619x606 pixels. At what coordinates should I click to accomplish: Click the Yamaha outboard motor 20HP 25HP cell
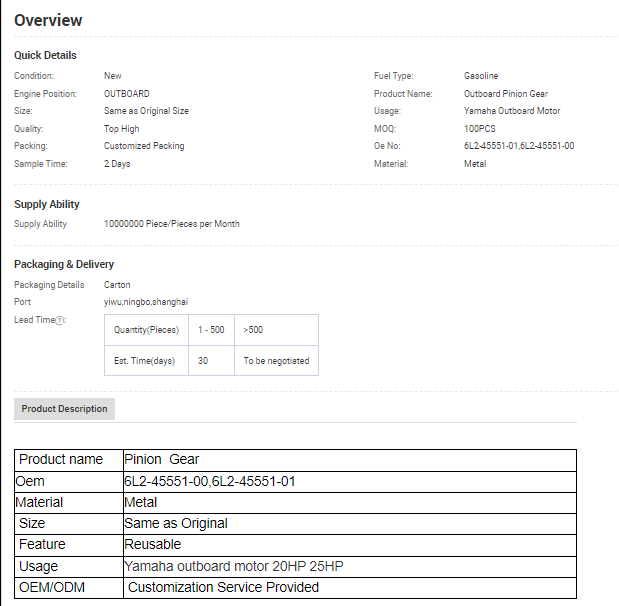[x=234, y=566]
